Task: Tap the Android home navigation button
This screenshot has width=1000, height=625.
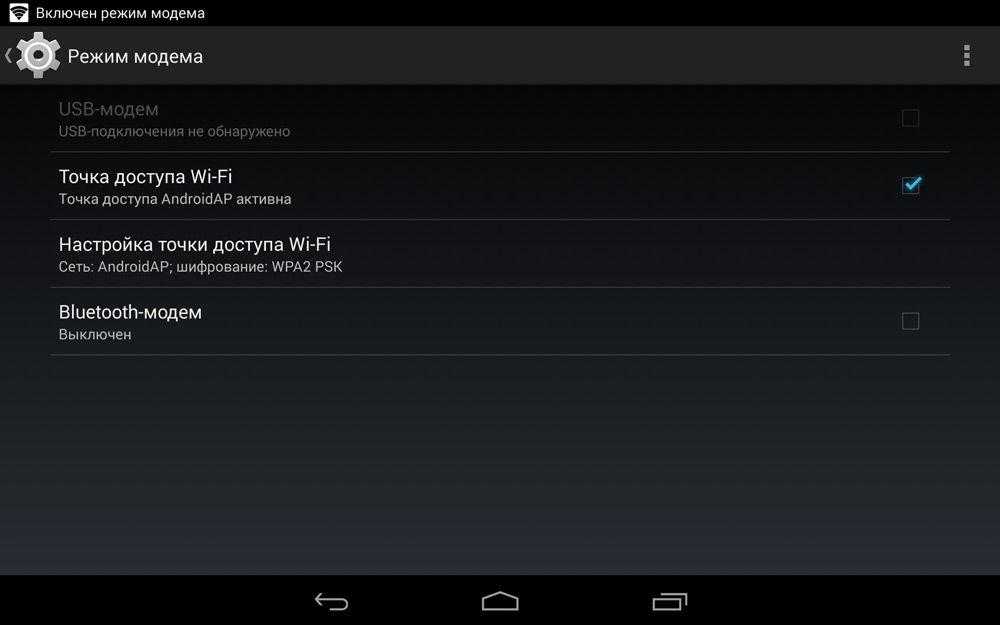Action: (500, 601)
